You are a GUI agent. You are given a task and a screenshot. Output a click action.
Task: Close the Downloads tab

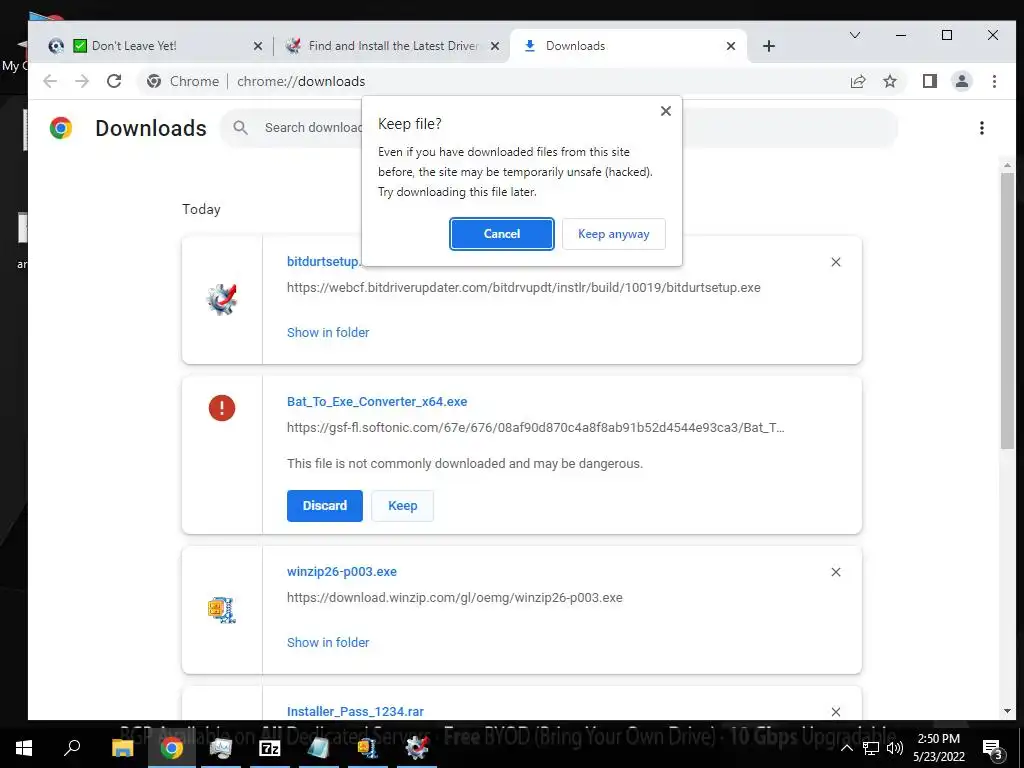click(x=731, y=46)
